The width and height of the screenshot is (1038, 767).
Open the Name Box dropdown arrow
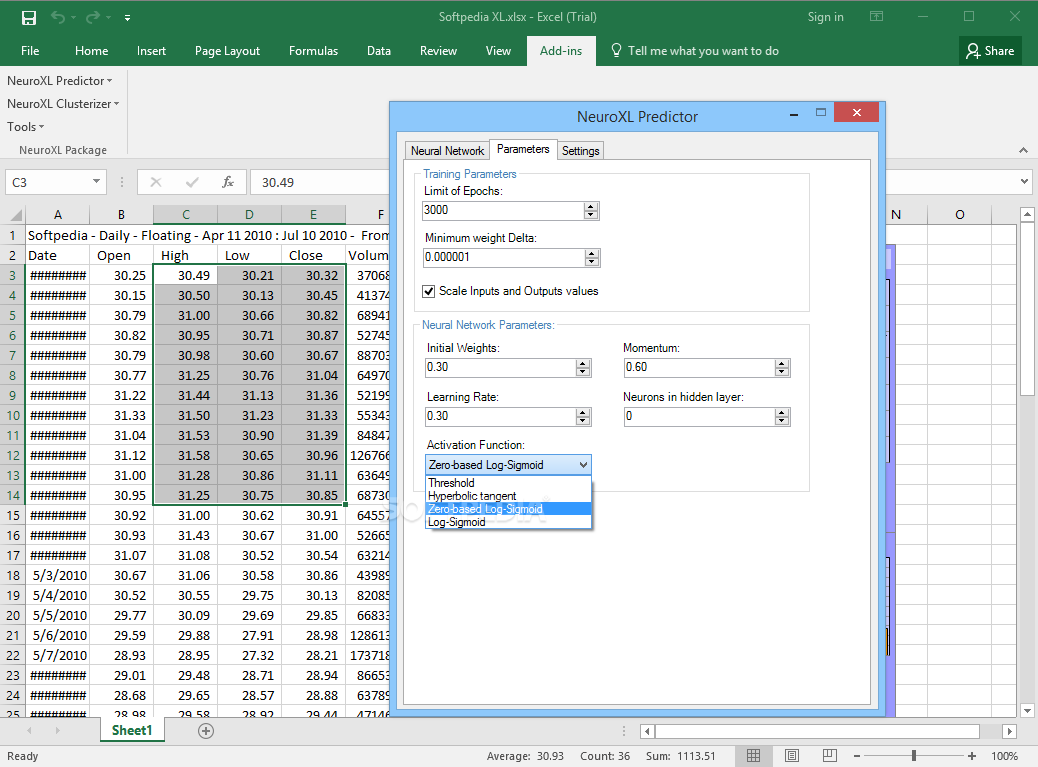(x=97, y=181)
